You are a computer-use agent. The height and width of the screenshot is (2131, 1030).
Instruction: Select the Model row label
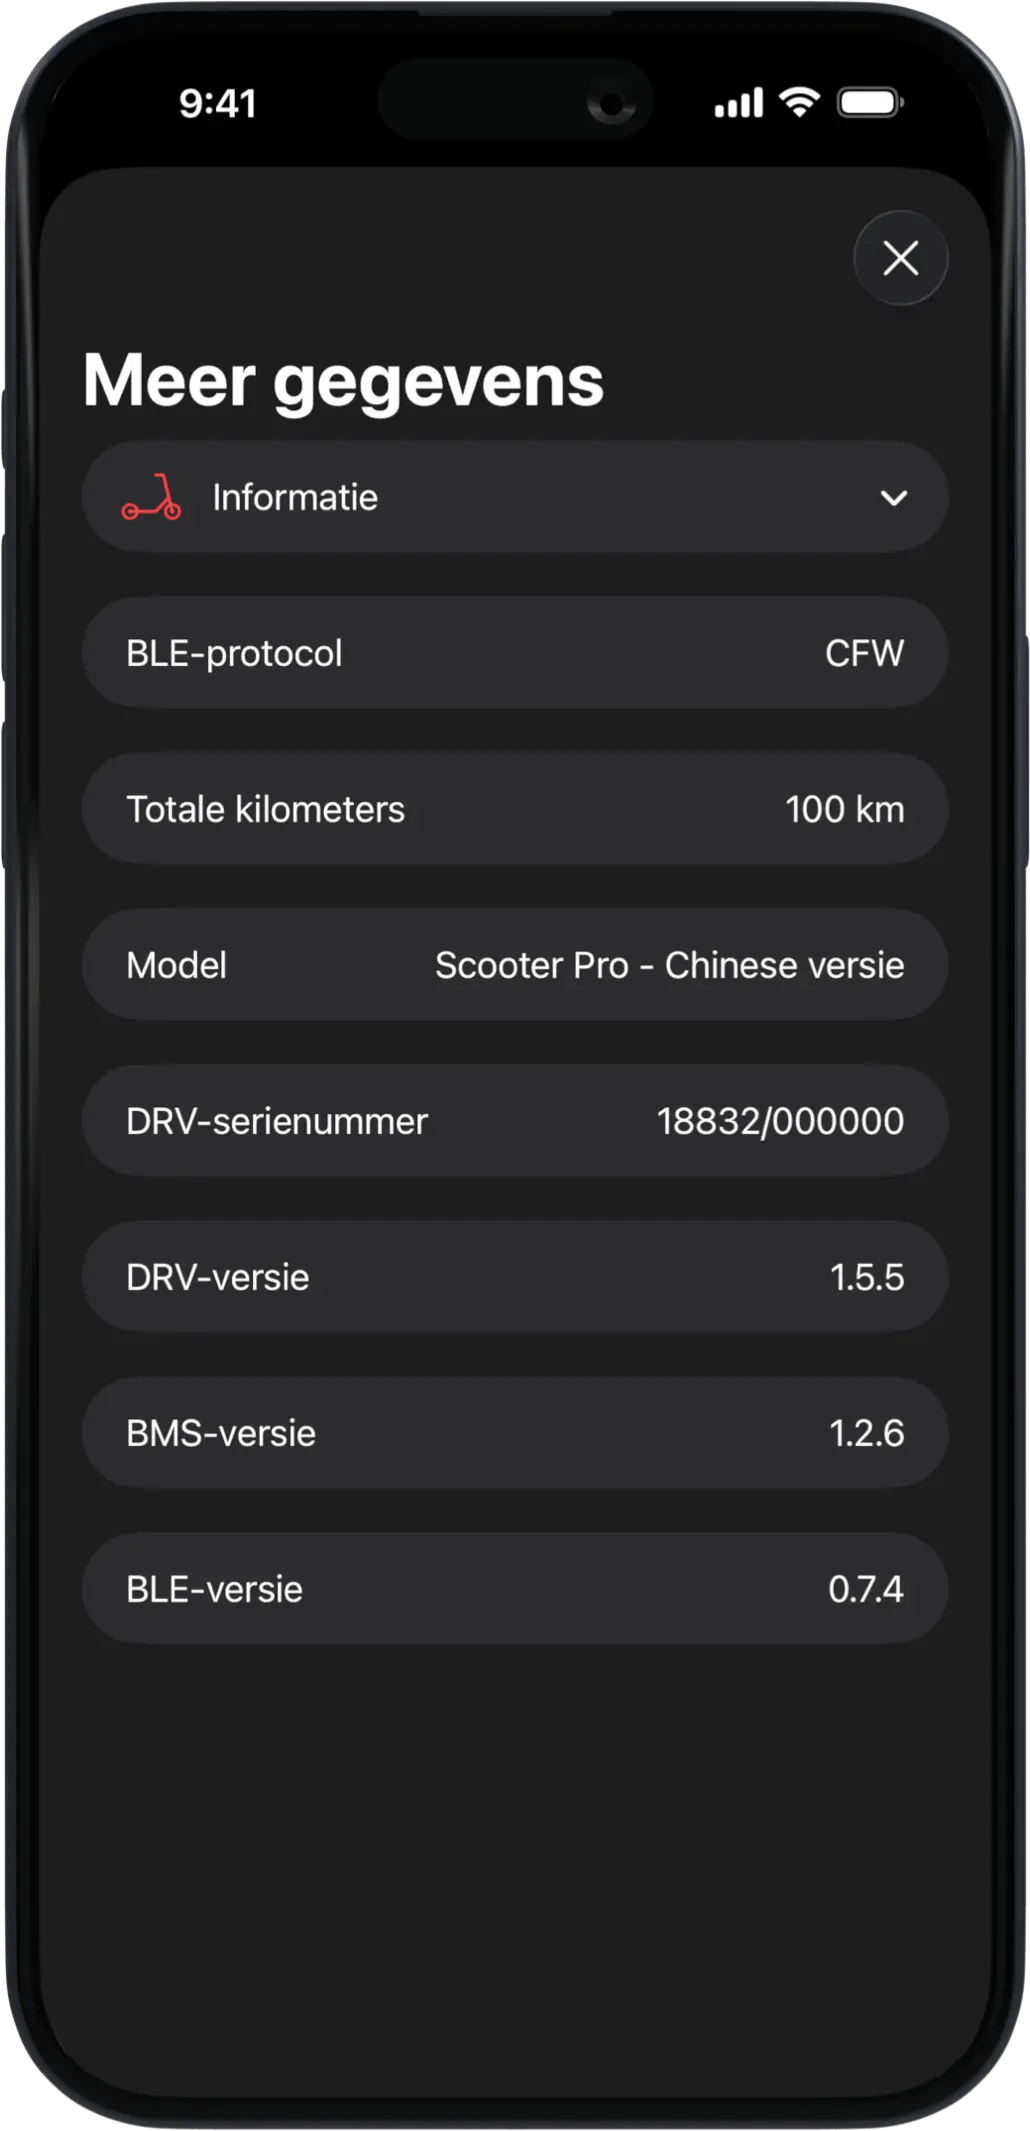pos(177,966)
